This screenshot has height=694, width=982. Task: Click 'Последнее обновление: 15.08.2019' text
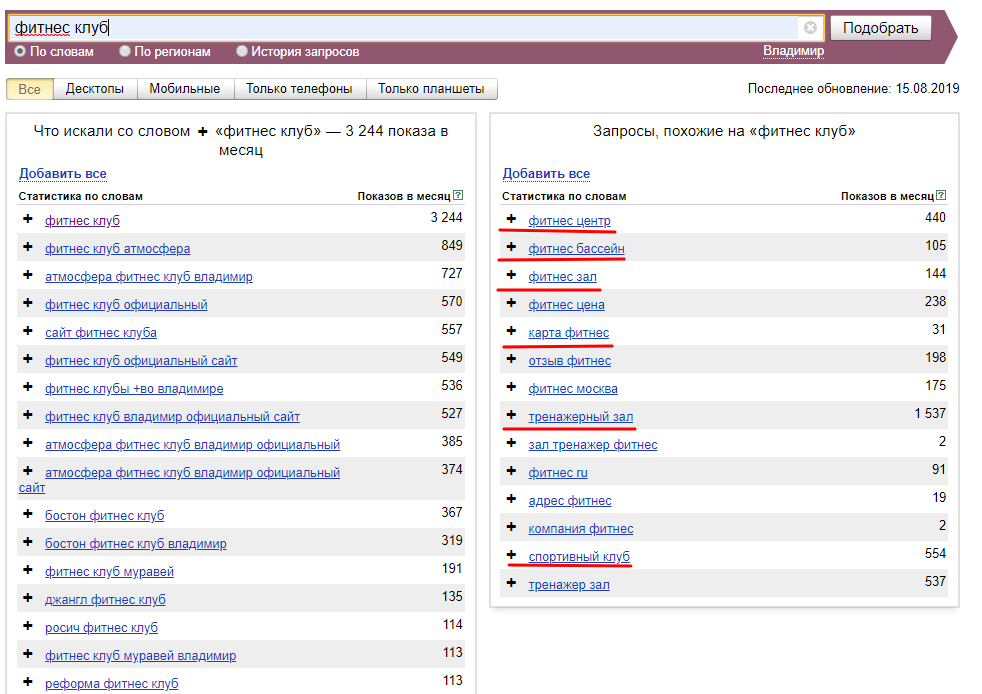[x=853, y=89]
